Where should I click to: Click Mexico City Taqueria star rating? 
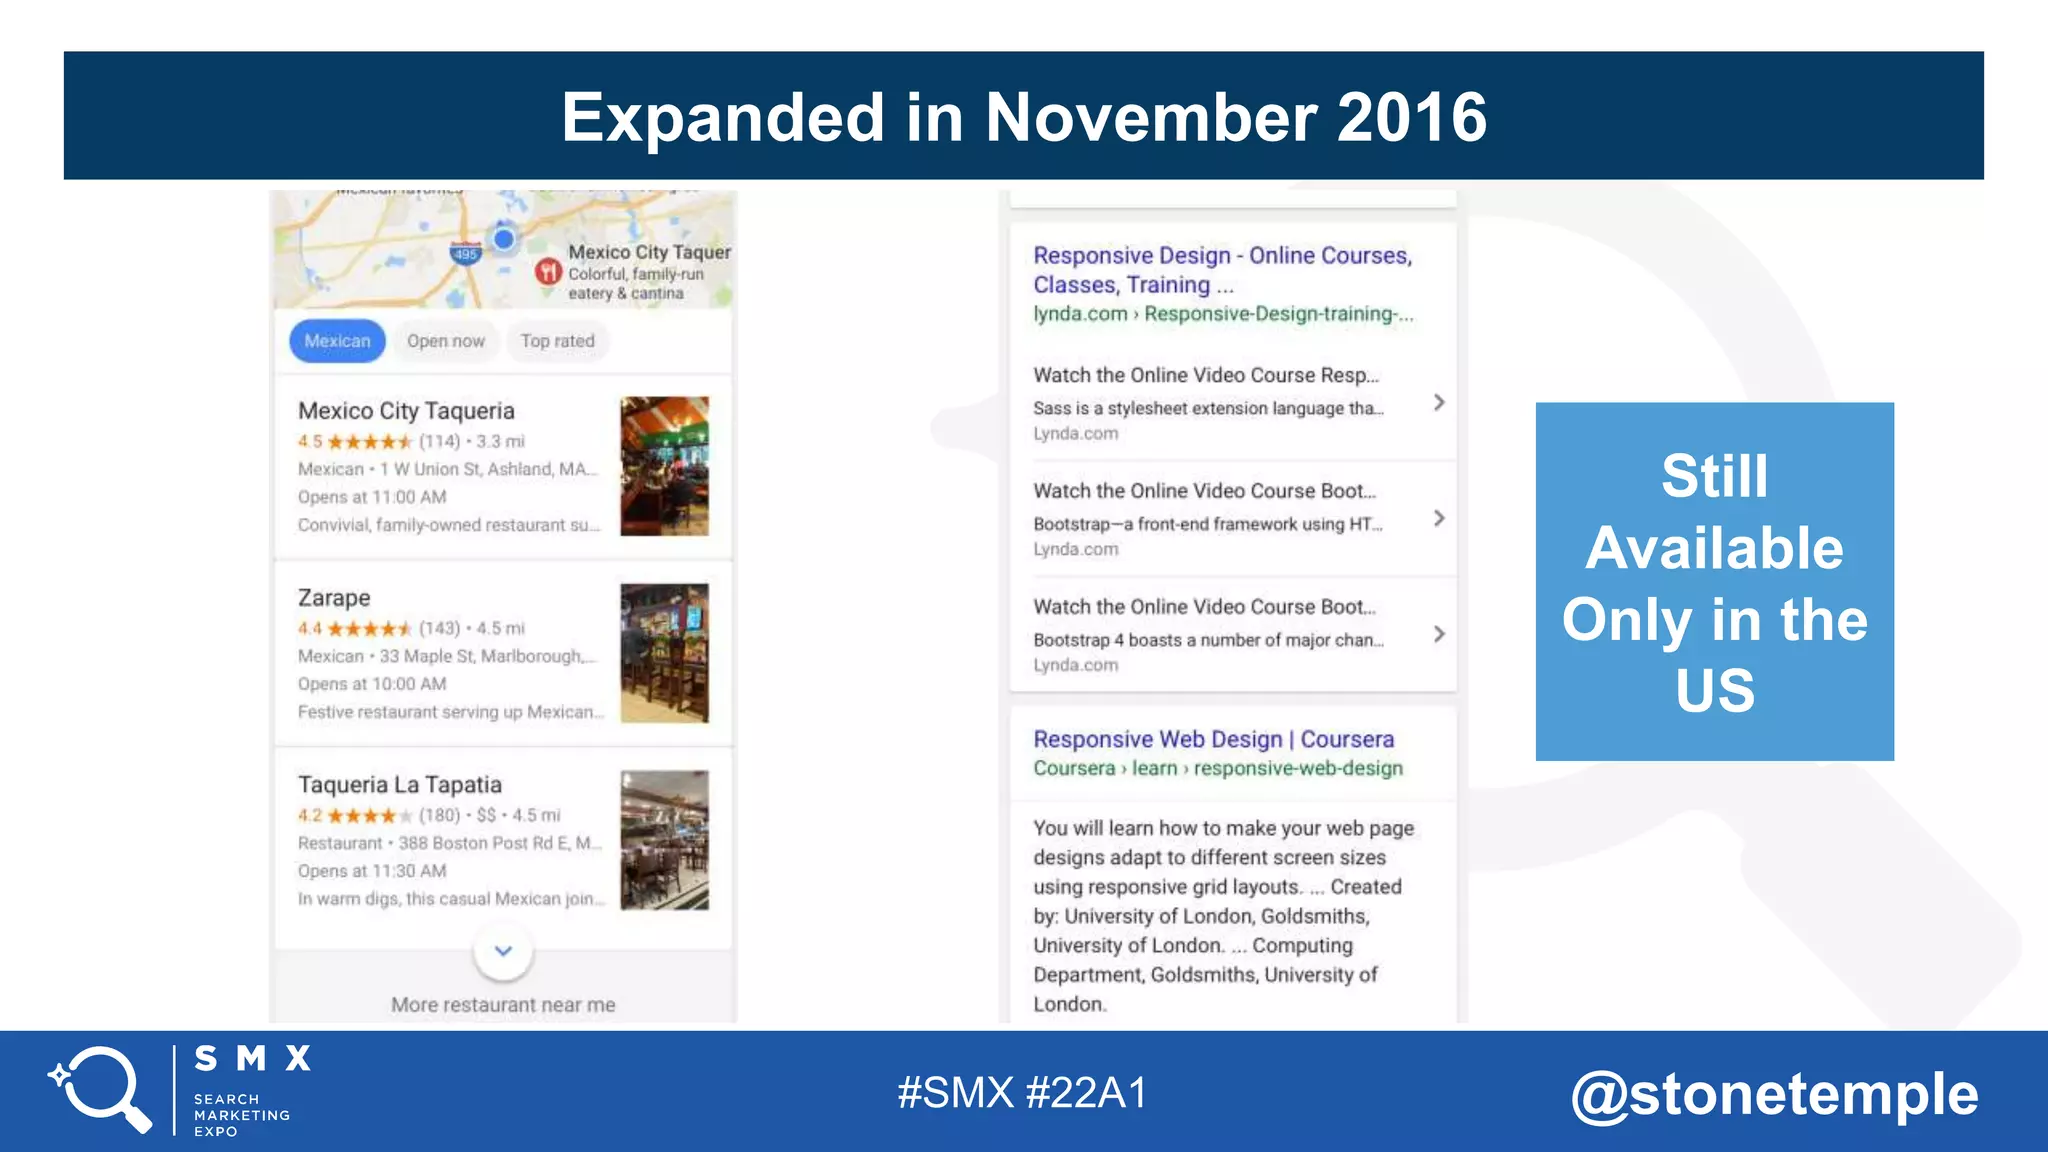pos(368,441)
